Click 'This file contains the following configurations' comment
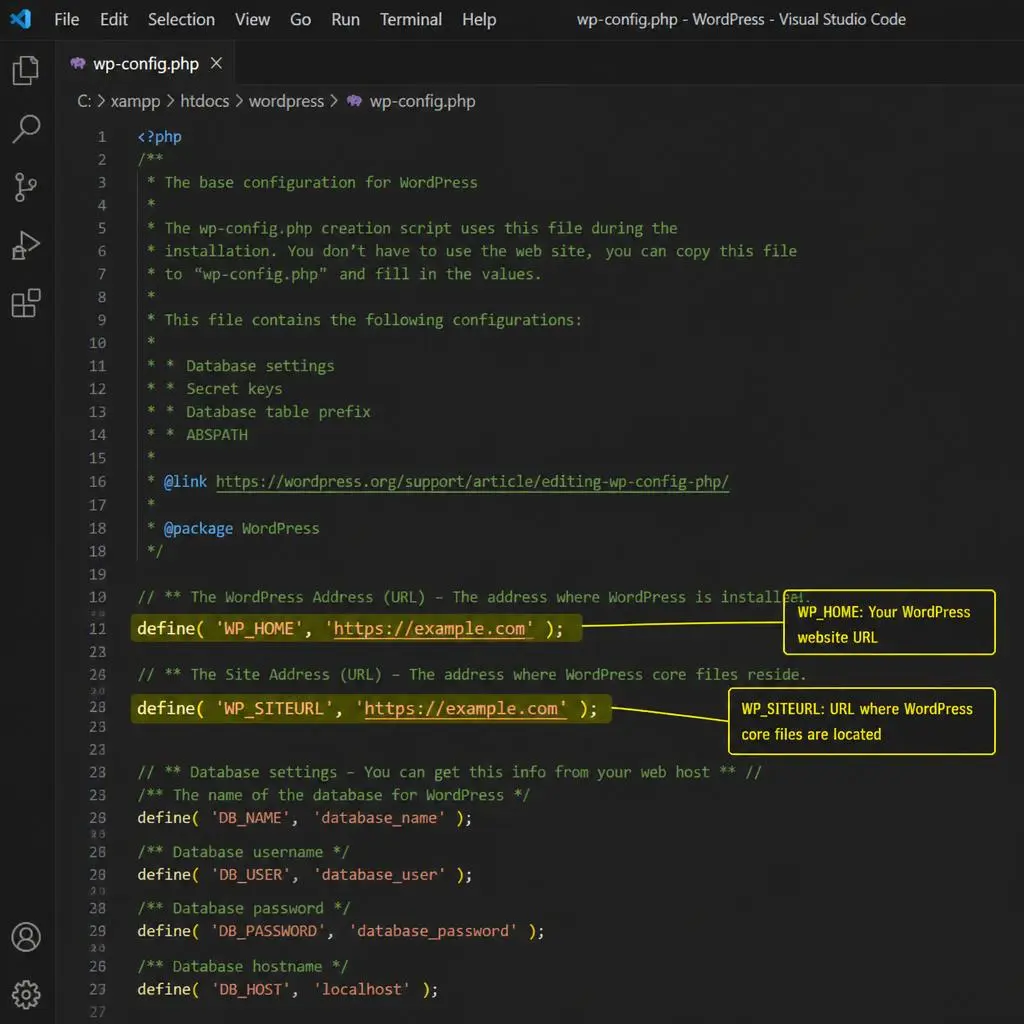The height and width of the screenshot is (1024, 1024). click(x=373, y=320)
